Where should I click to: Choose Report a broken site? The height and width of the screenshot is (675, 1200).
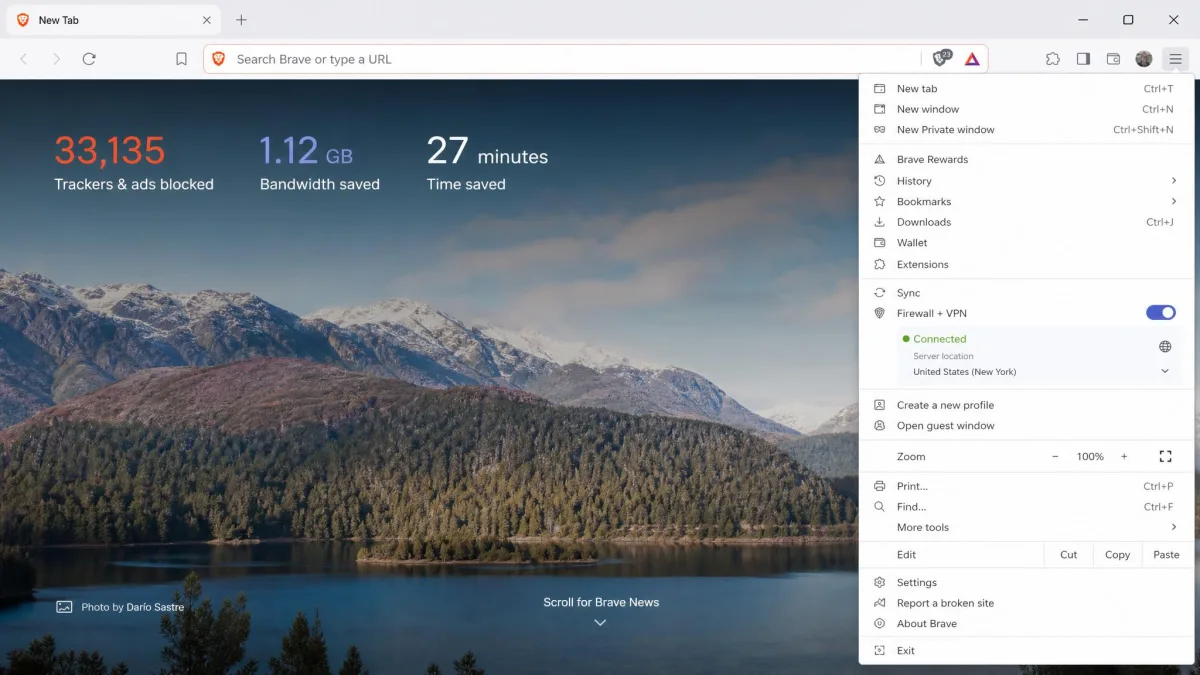pos(1026,603)
